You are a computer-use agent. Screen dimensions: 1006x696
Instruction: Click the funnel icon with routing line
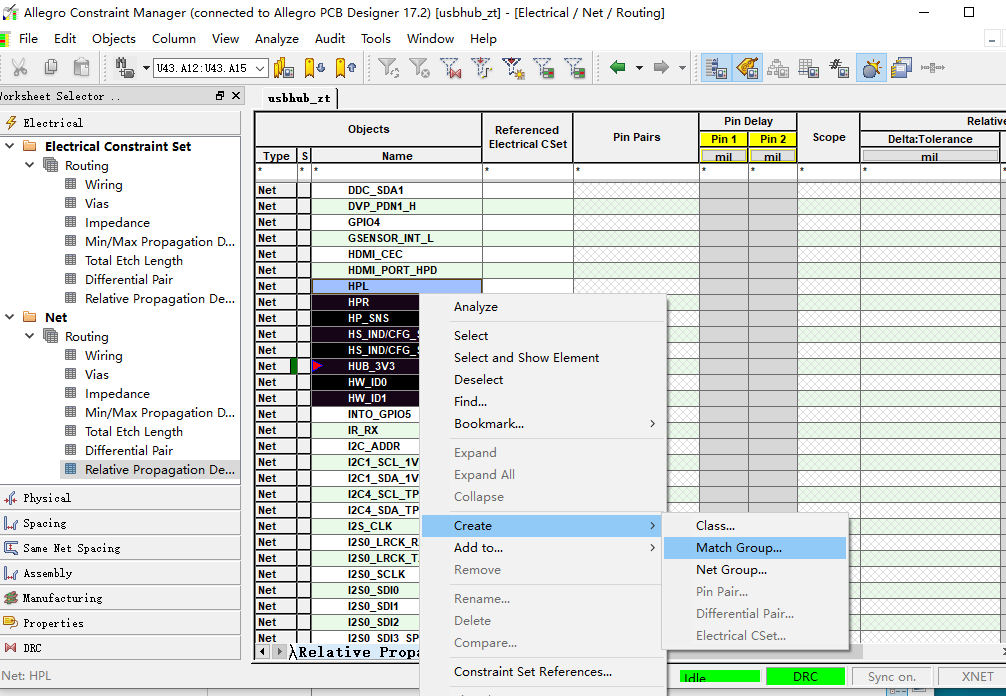[481, 67]
